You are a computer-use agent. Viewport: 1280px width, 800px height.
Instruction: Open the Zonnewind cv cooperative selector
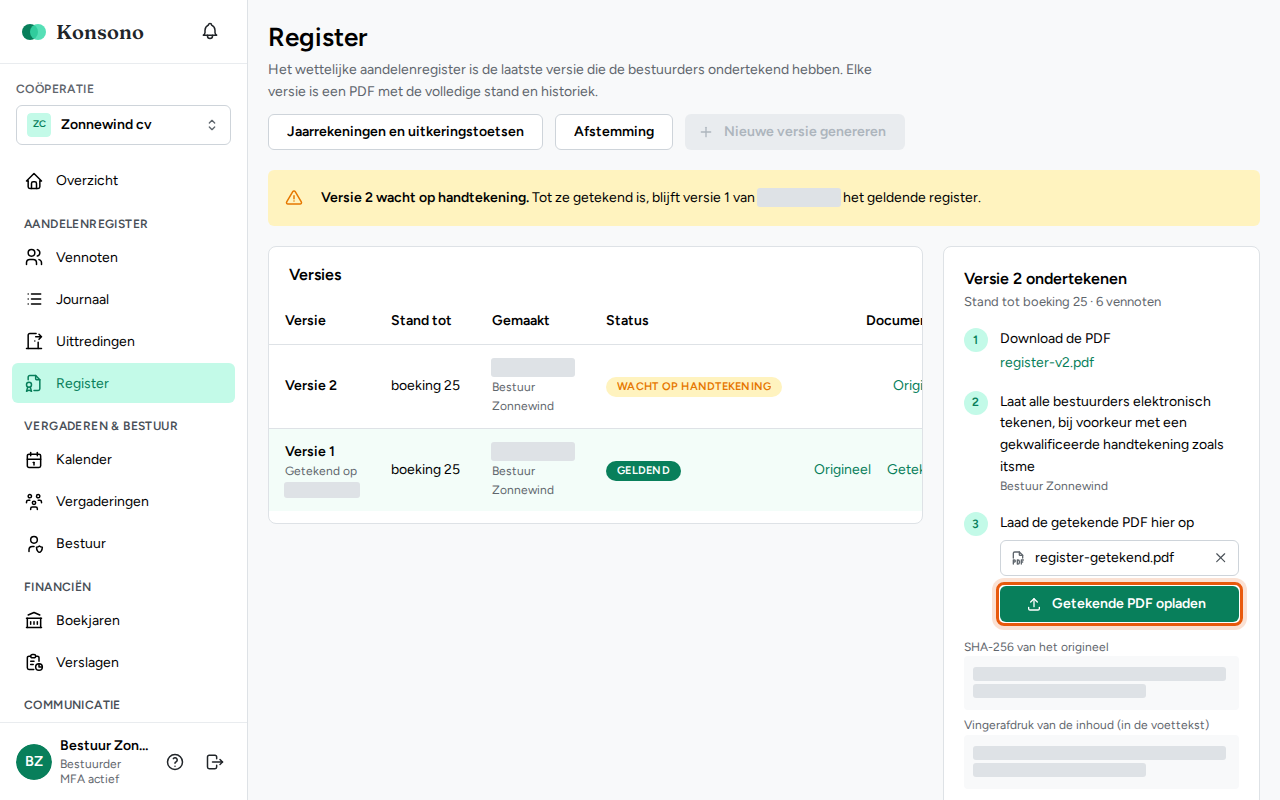point(123,125)
